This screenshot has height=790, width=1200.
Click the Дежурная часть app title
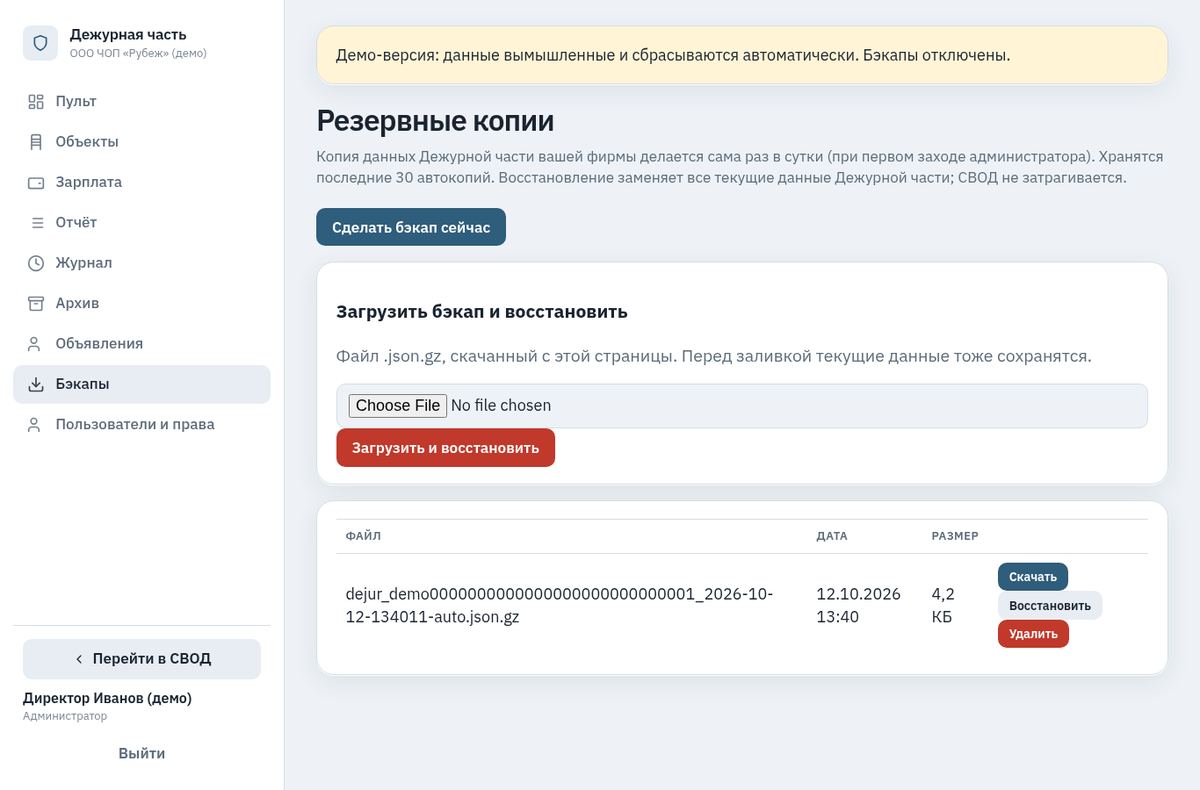click(128, 34)
